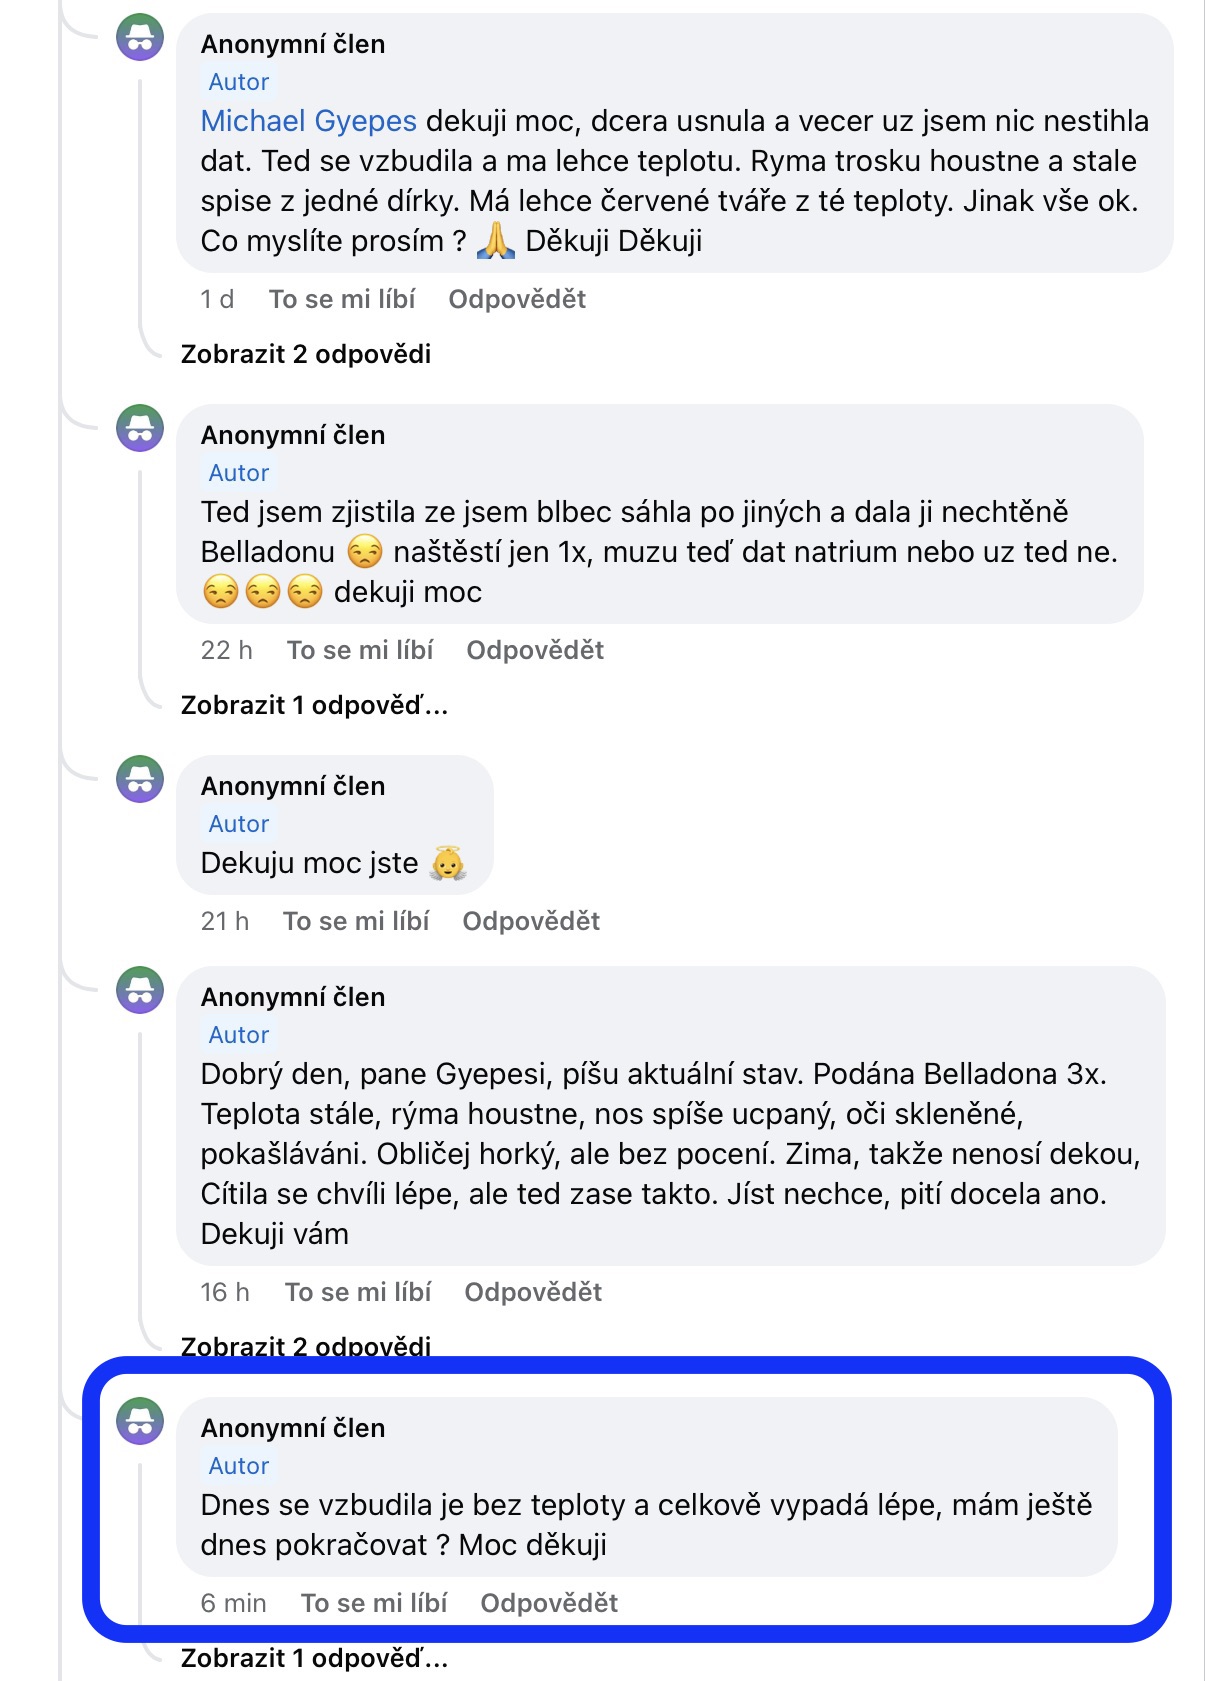Show the 1 reply under the Belladonu comment
The width and height of the screenshot is (1205, 1681).
click(x=313, y=705)
